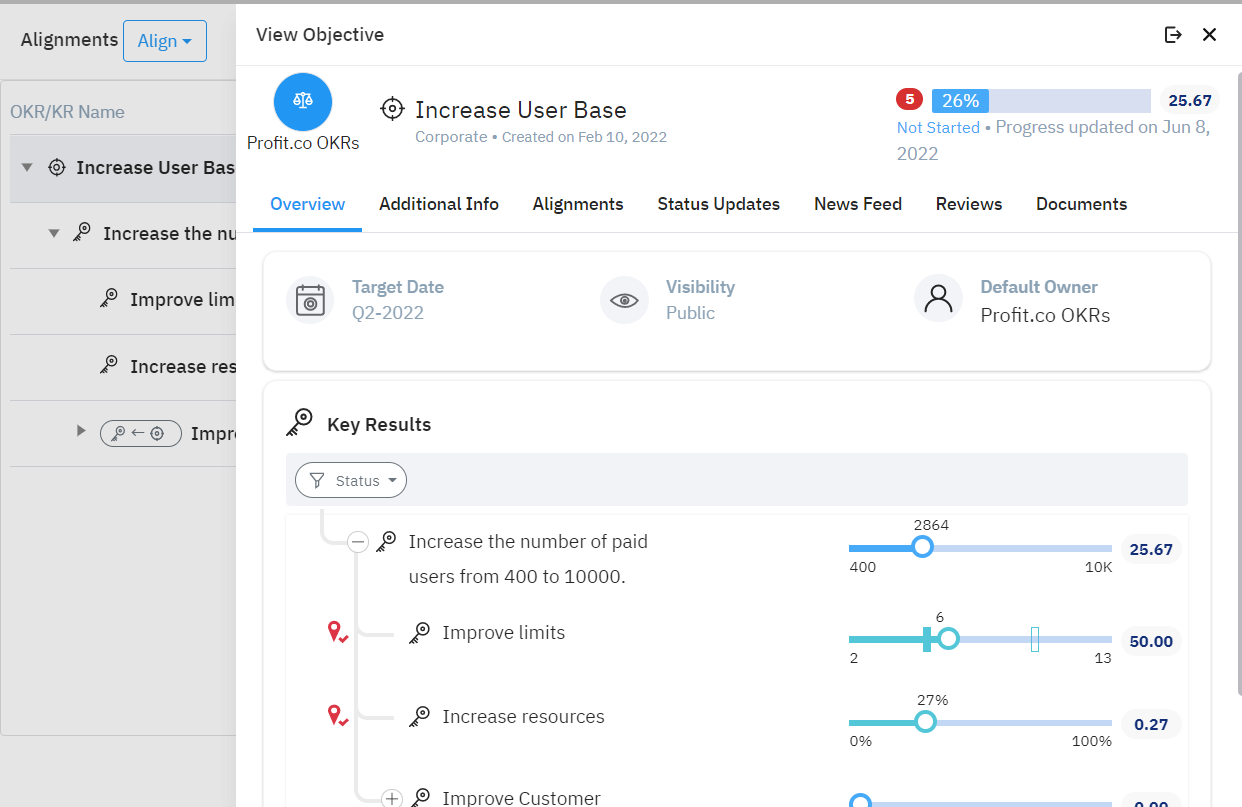The image size is (1242, 807).
Task: Collapse the Increase User Base tree row
Action: (27, 167)
